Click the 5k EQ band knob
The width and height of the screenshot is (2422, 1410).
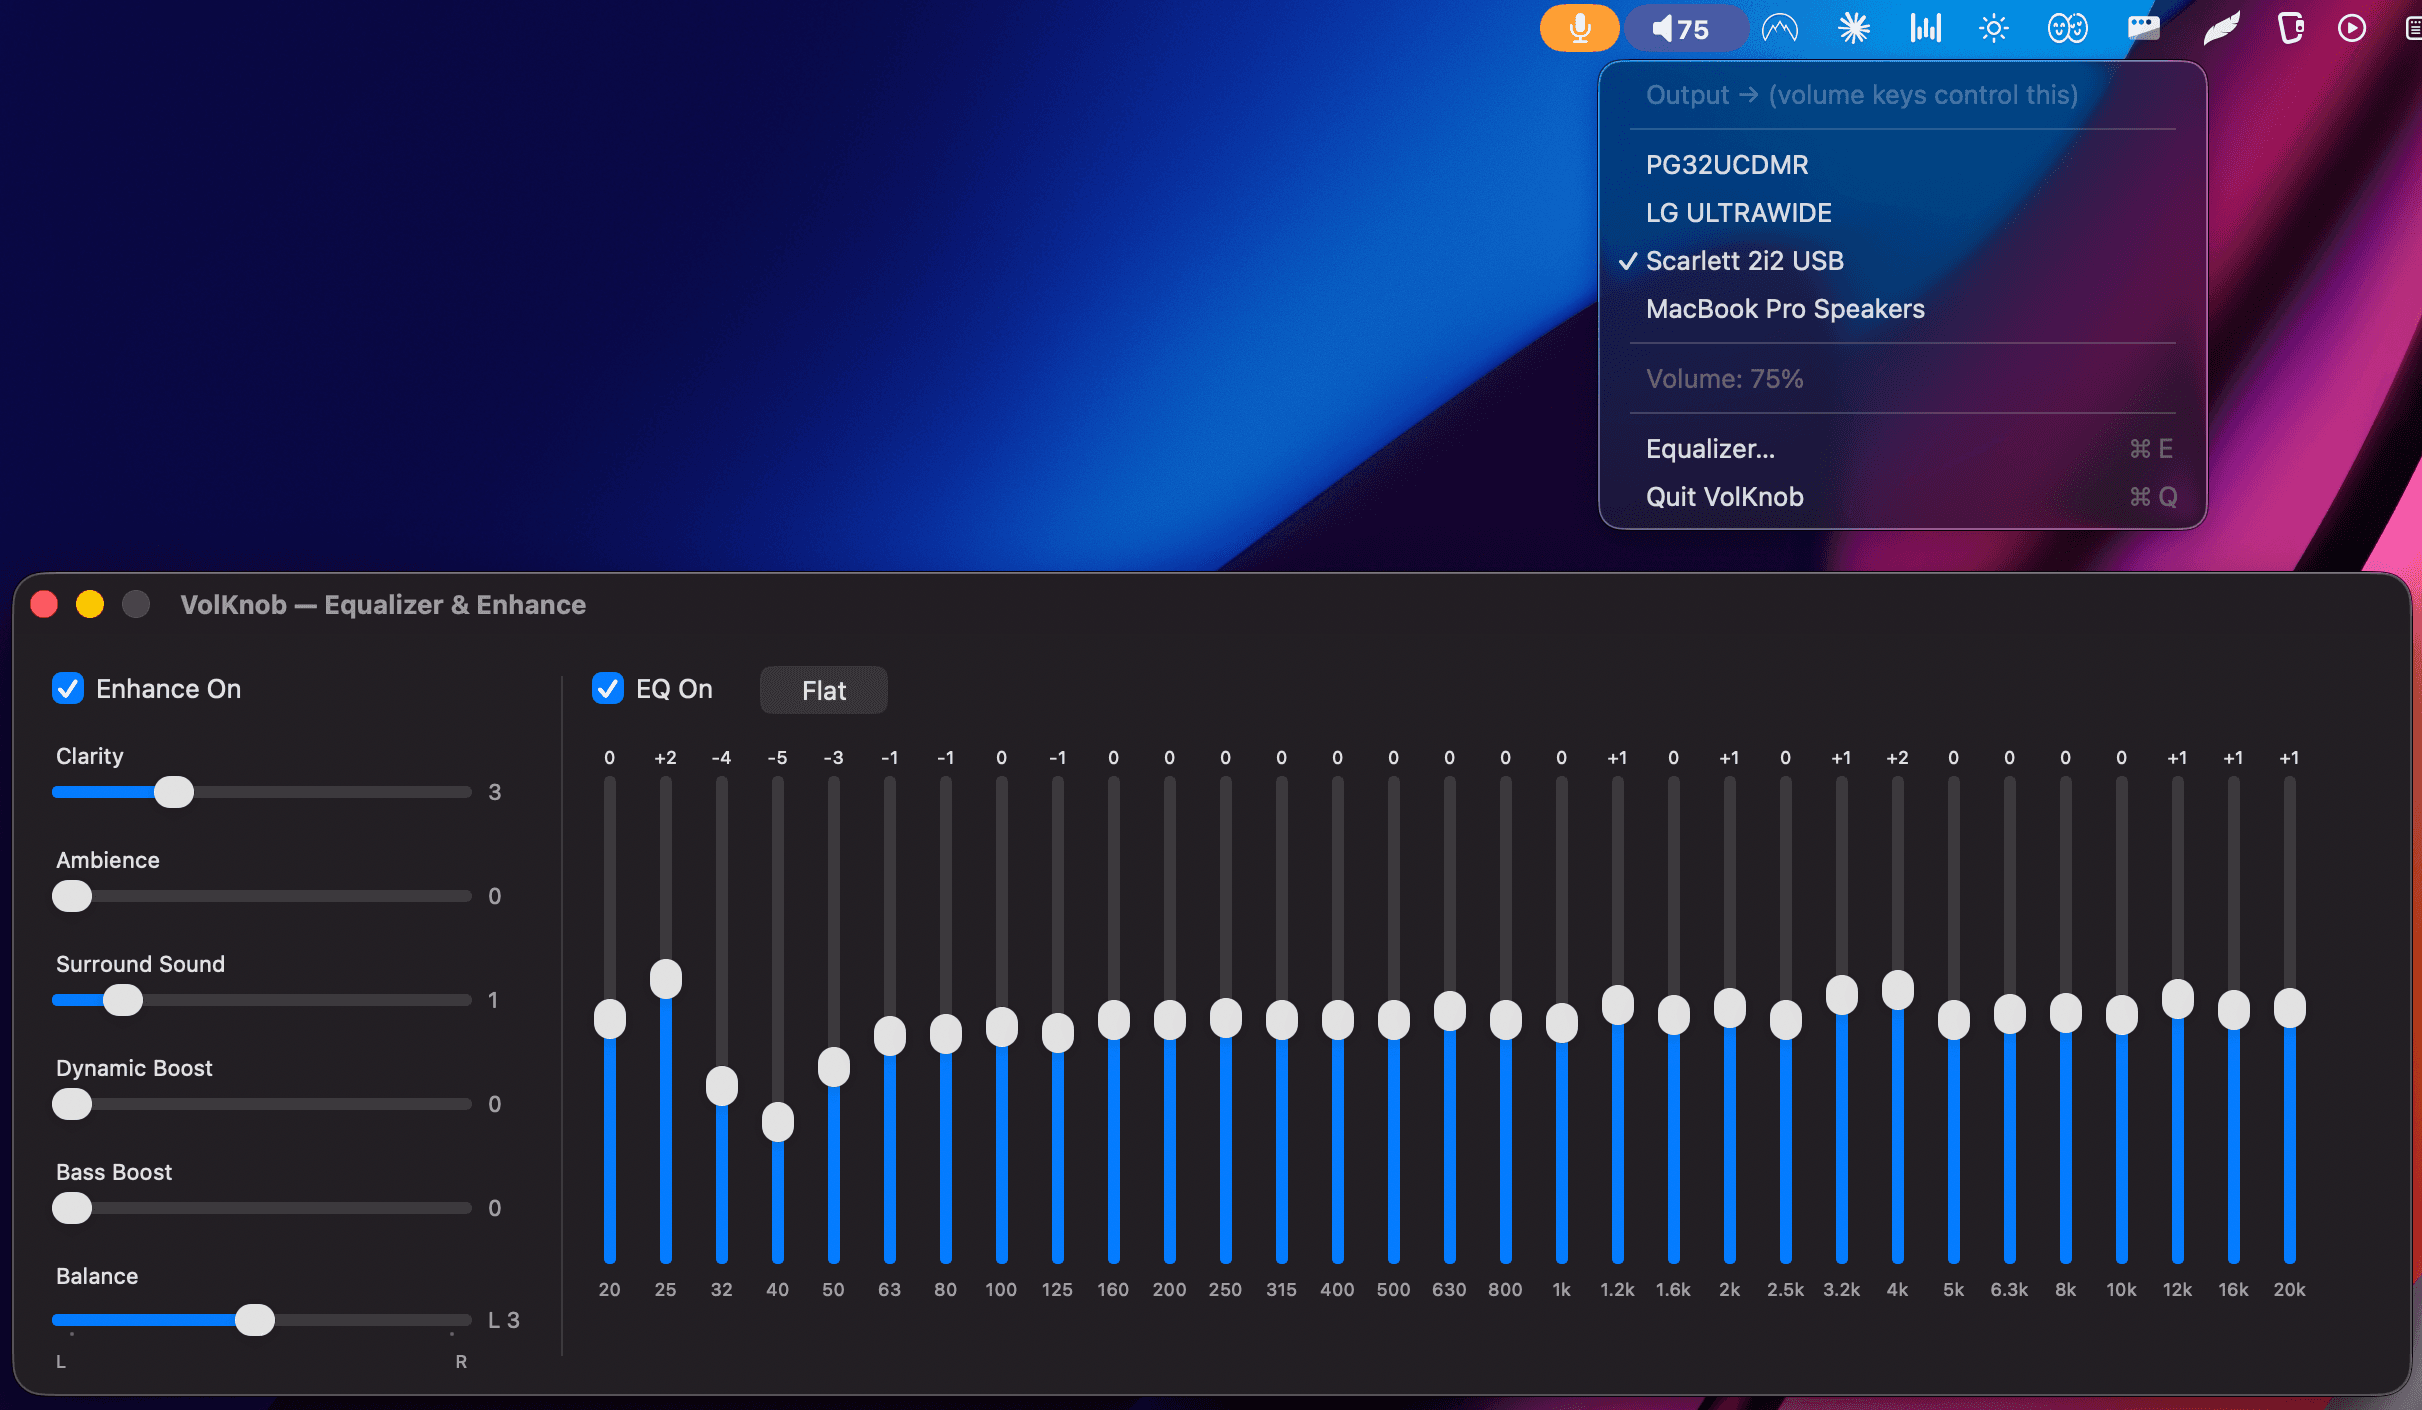pos(1954,1020)
